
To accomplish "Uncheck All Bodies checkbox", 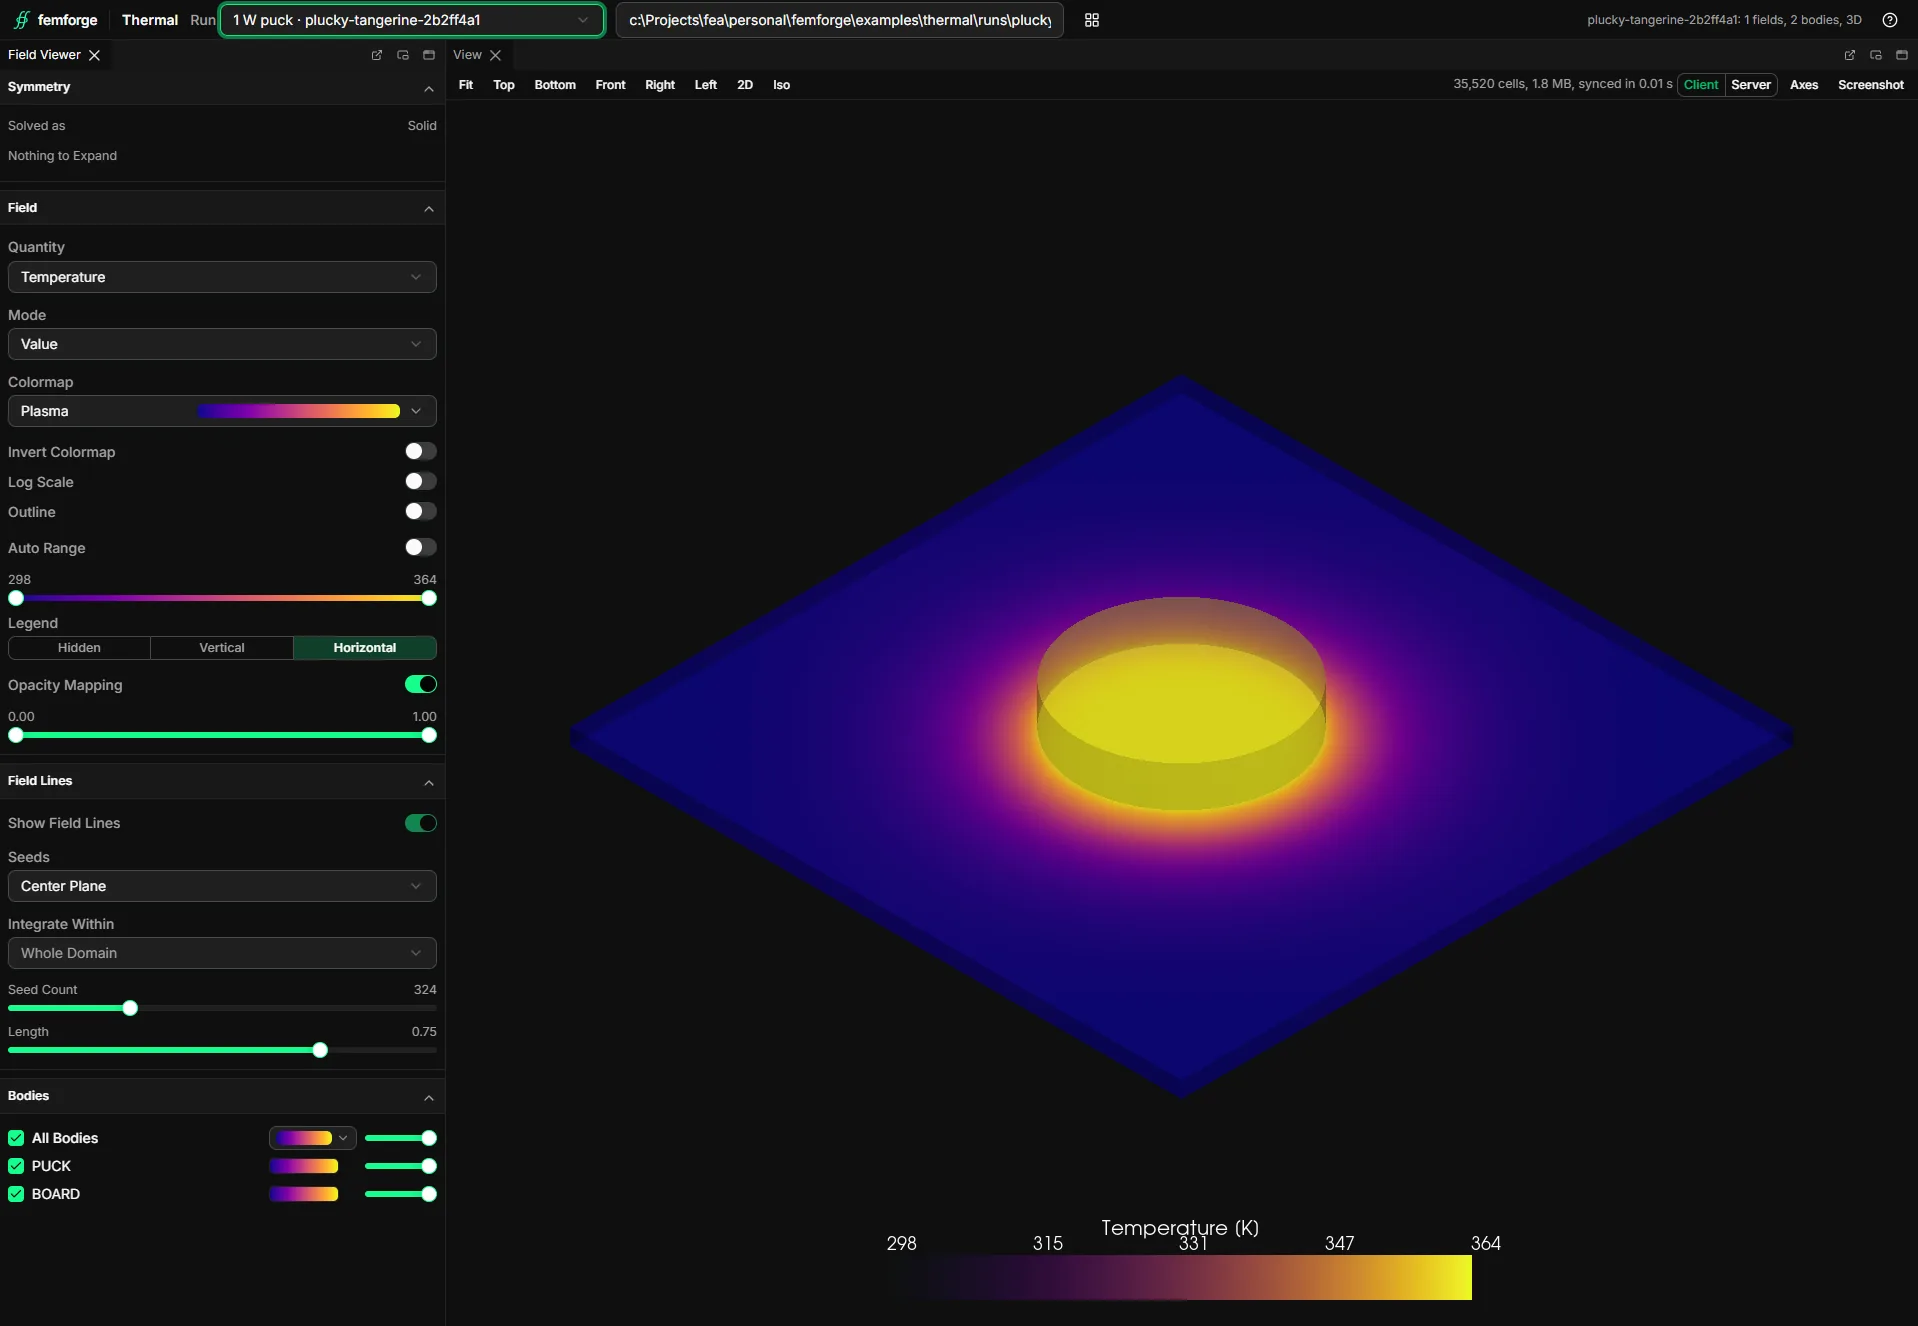I will (x=16, y=1138).
